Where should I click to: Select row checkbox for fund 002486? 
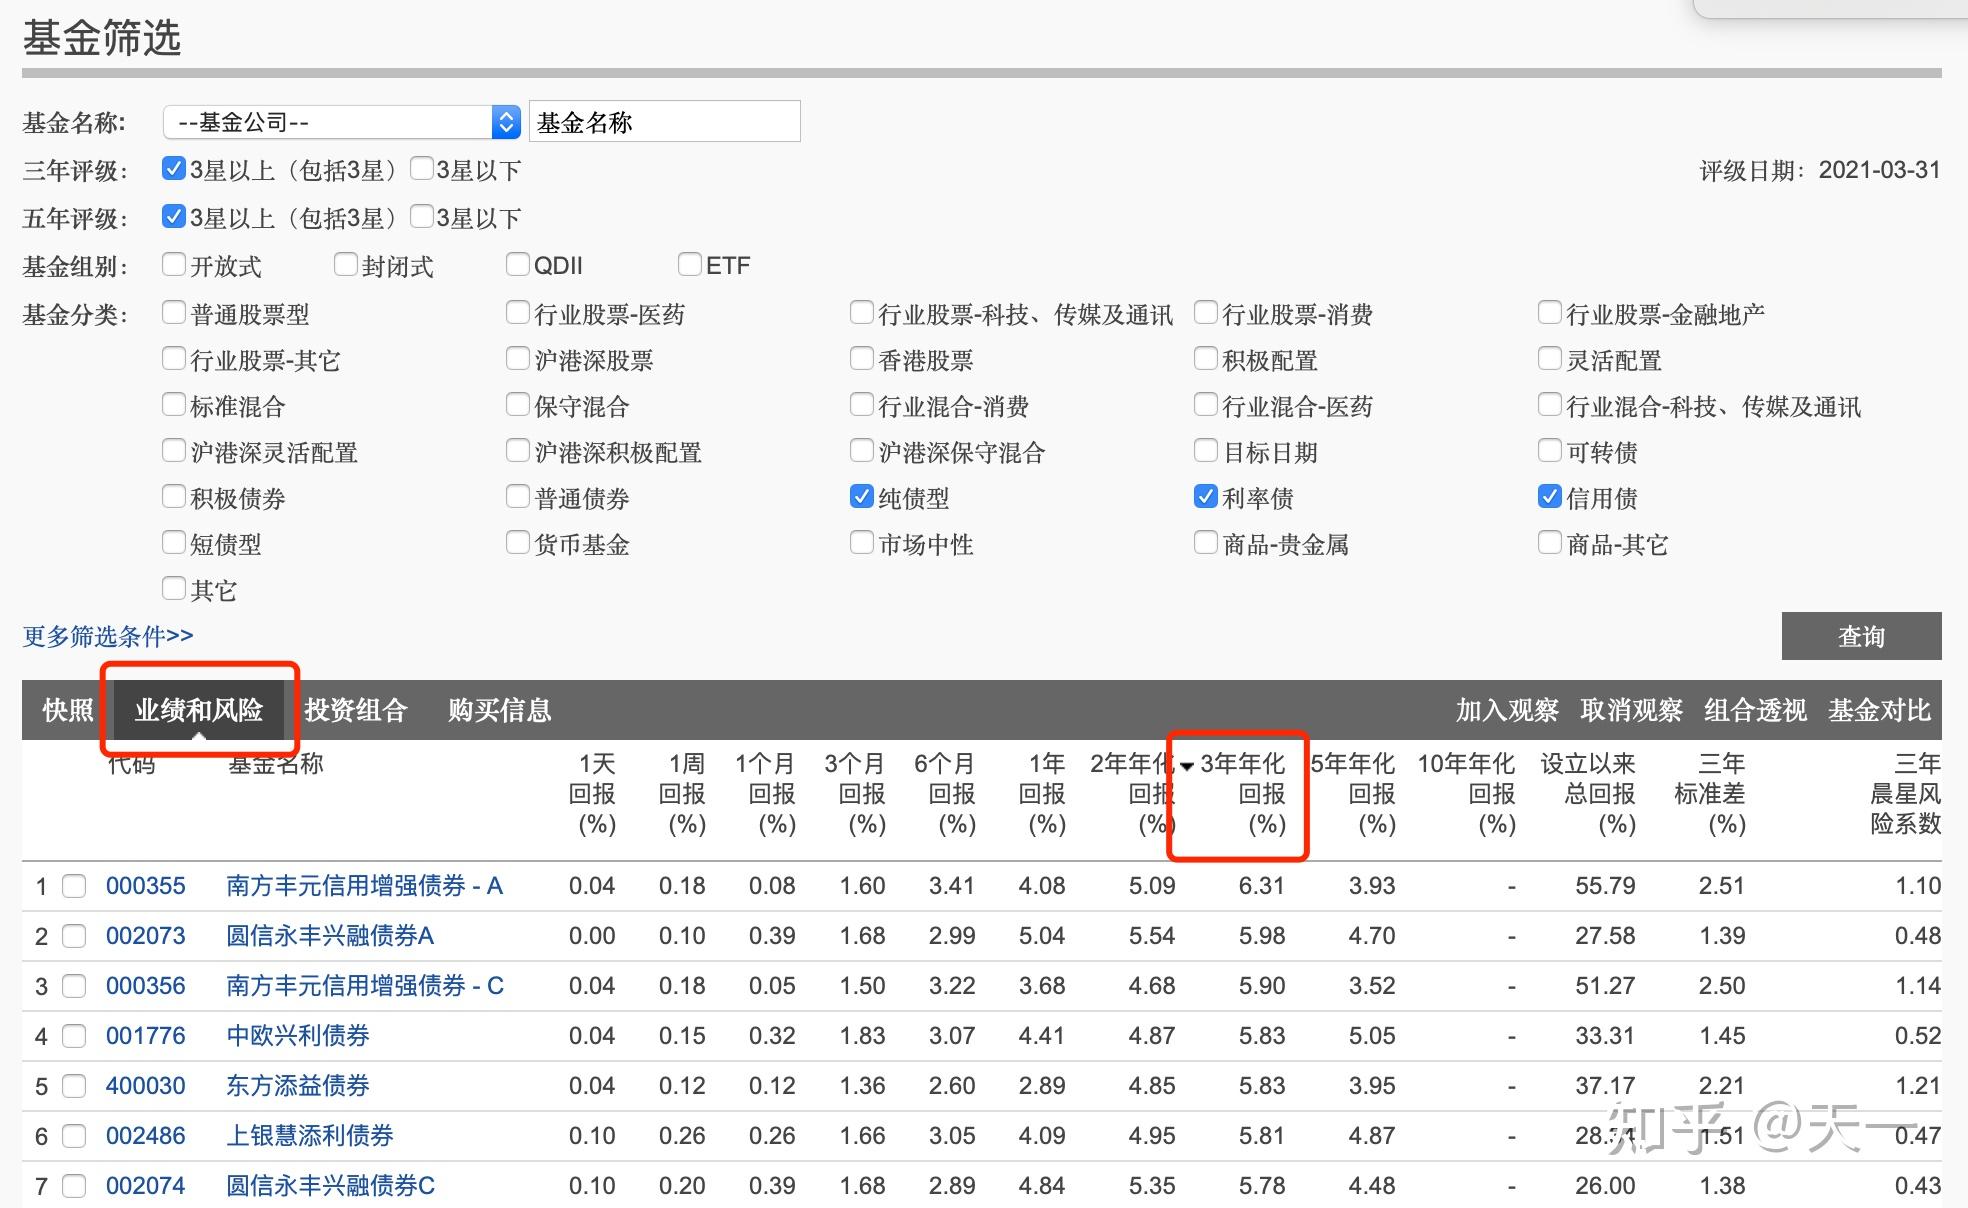pos(74,1136)
